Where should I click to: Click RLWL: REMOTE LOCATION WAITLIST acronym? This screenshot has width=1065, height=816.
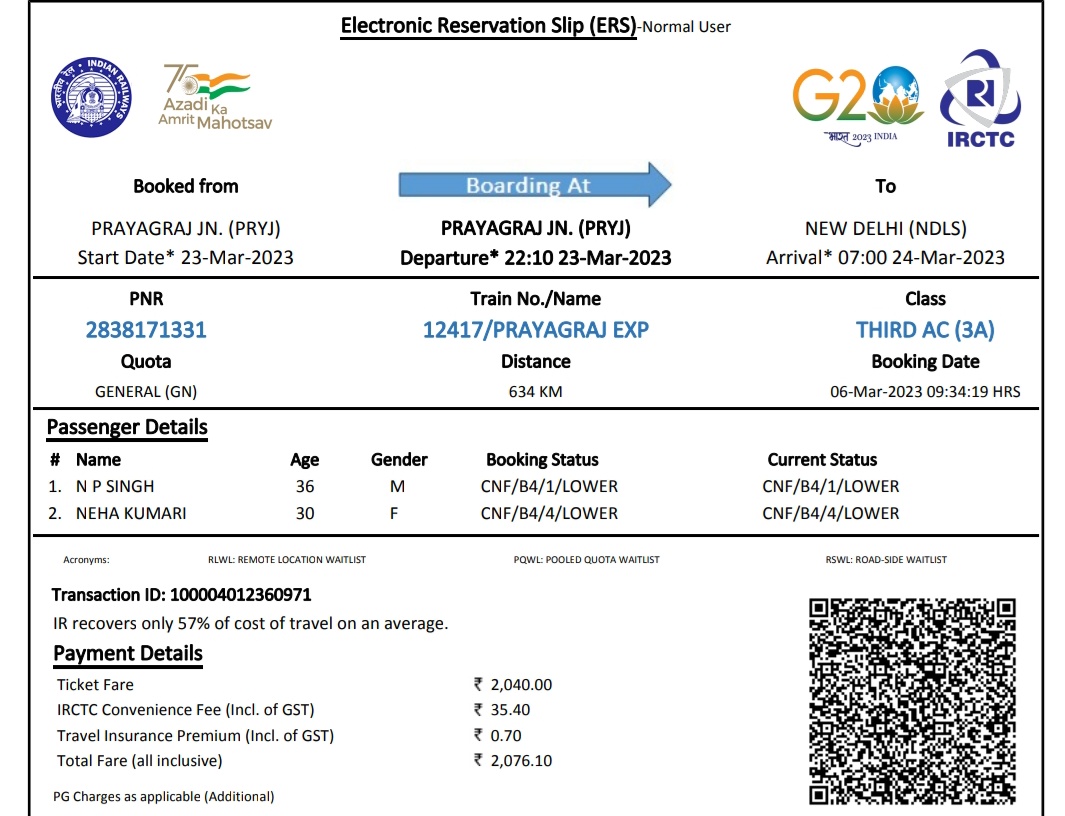pos(287,560)
